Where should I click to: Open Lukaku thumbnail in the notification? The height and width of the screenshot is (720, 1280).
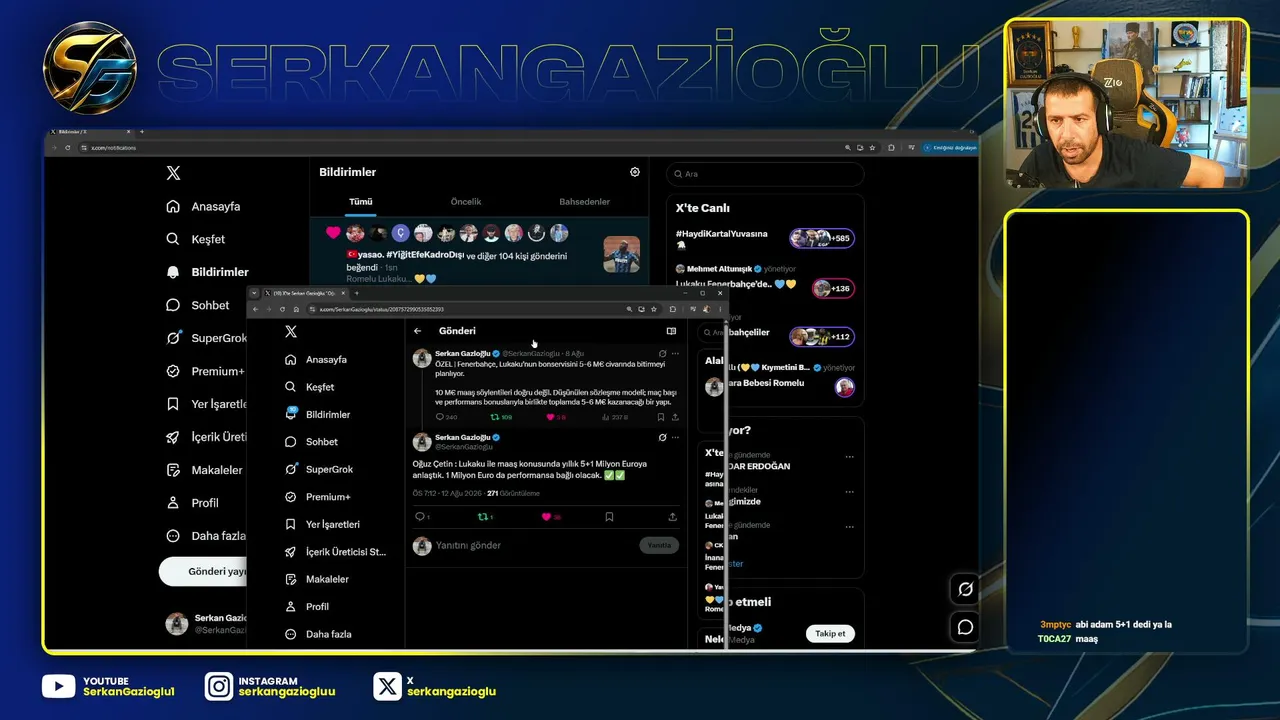point(621,254)
